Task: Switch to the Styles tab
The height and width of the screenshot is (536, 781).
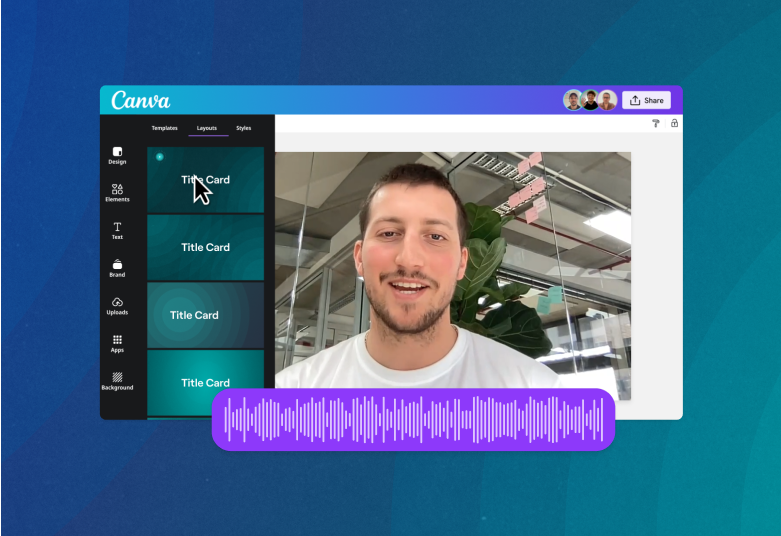Action: pos(244,128)
